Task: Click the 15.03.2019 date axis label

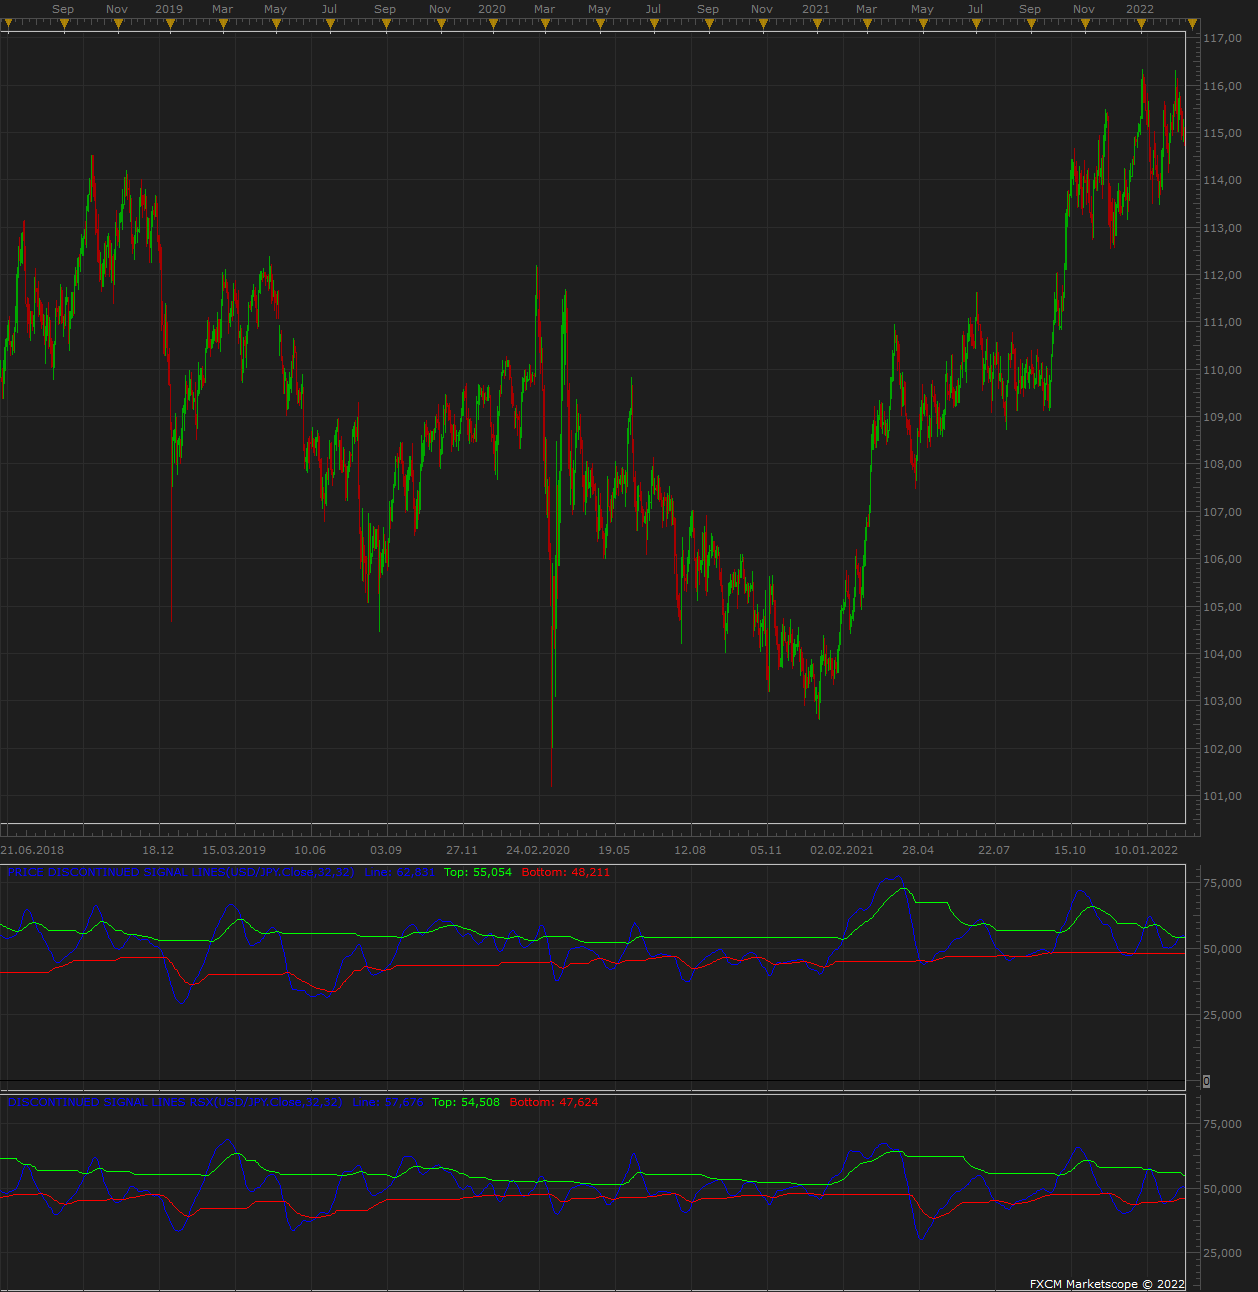Action: pyautogui.click(x=234, y=850)
